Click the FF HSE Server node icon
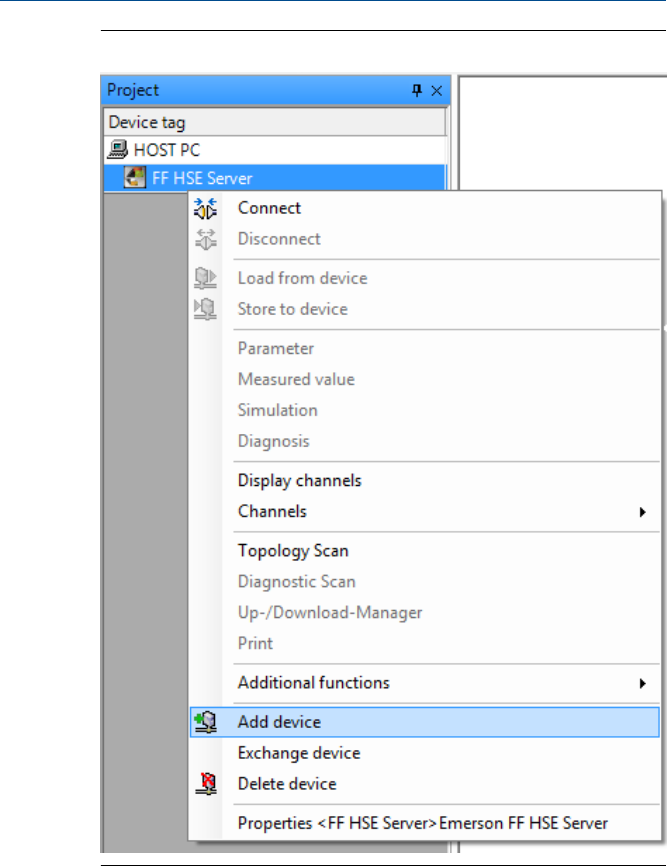667x866 pixels. click(135, 179)
